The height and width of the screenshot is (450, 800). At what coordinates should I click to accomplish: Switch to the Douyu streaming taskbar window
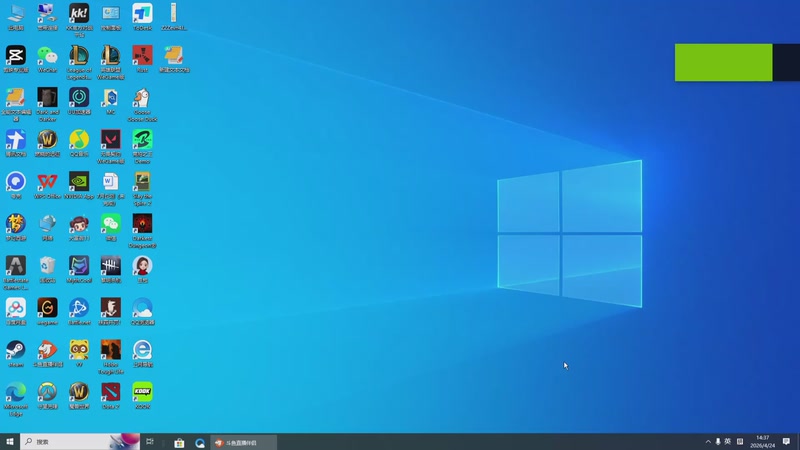243,442
